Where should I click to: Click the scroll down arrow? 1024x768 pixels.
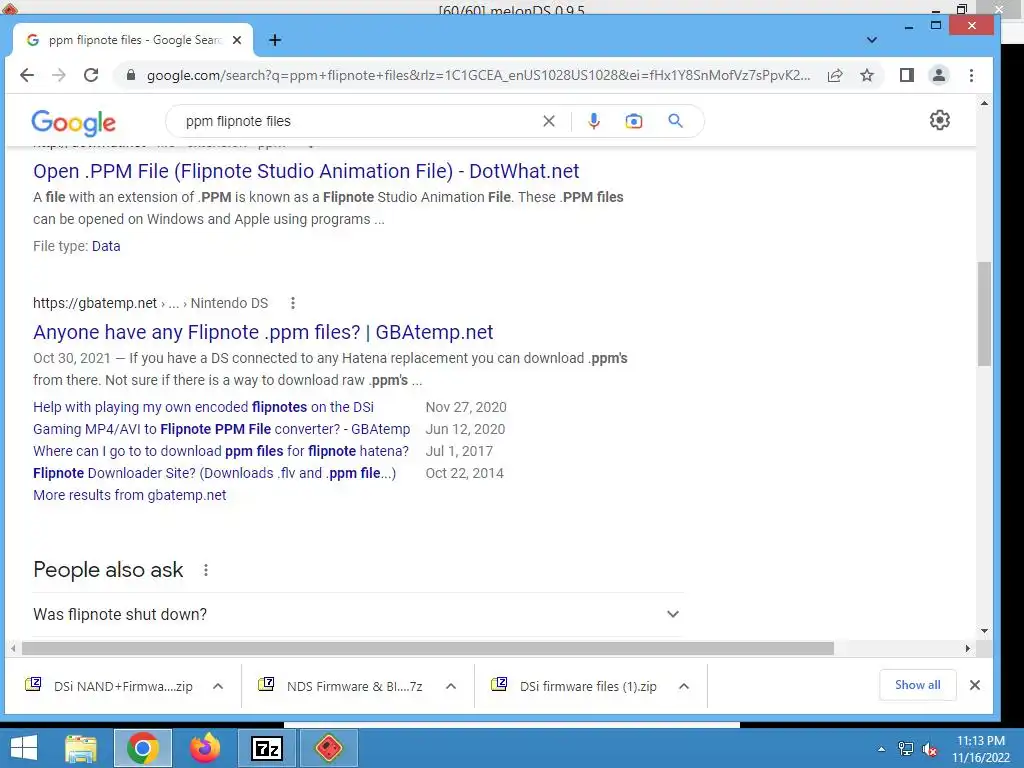coord(984,631)
